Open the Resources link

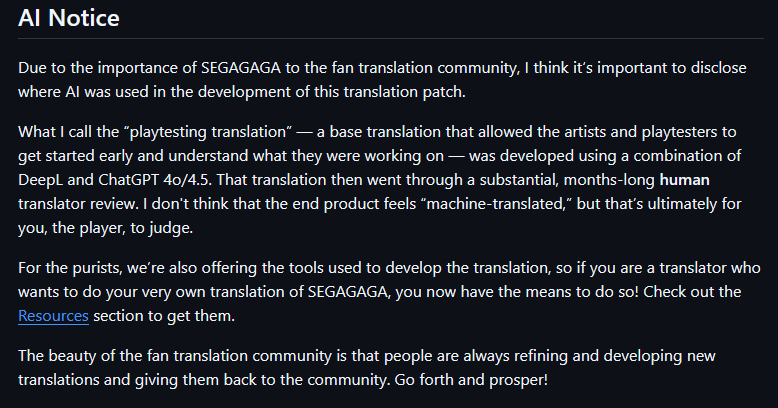point(53,316)
